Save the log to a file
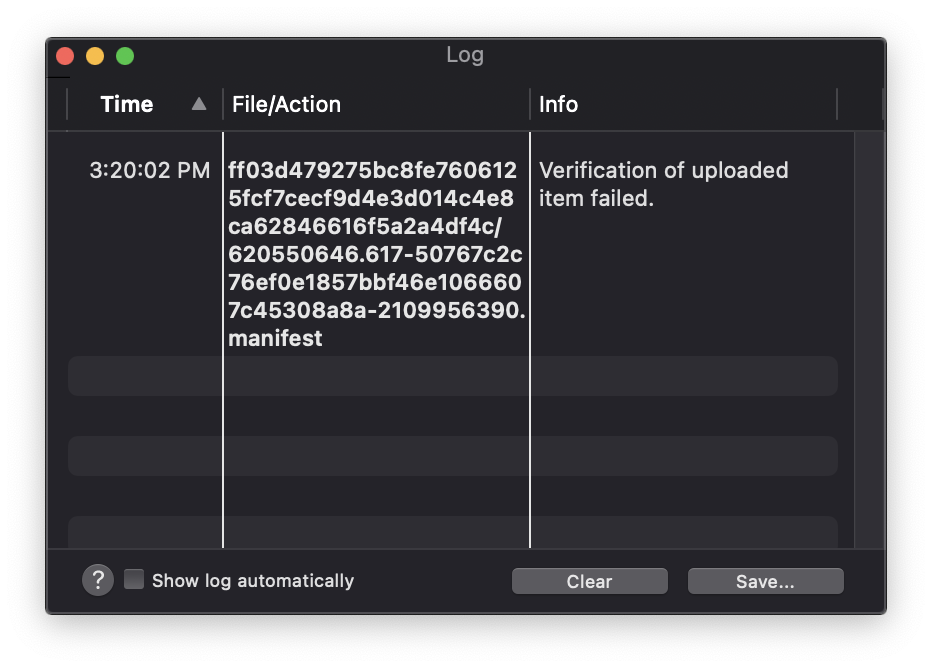The width and height of the screenshot is (932, 668). point(766,581)
